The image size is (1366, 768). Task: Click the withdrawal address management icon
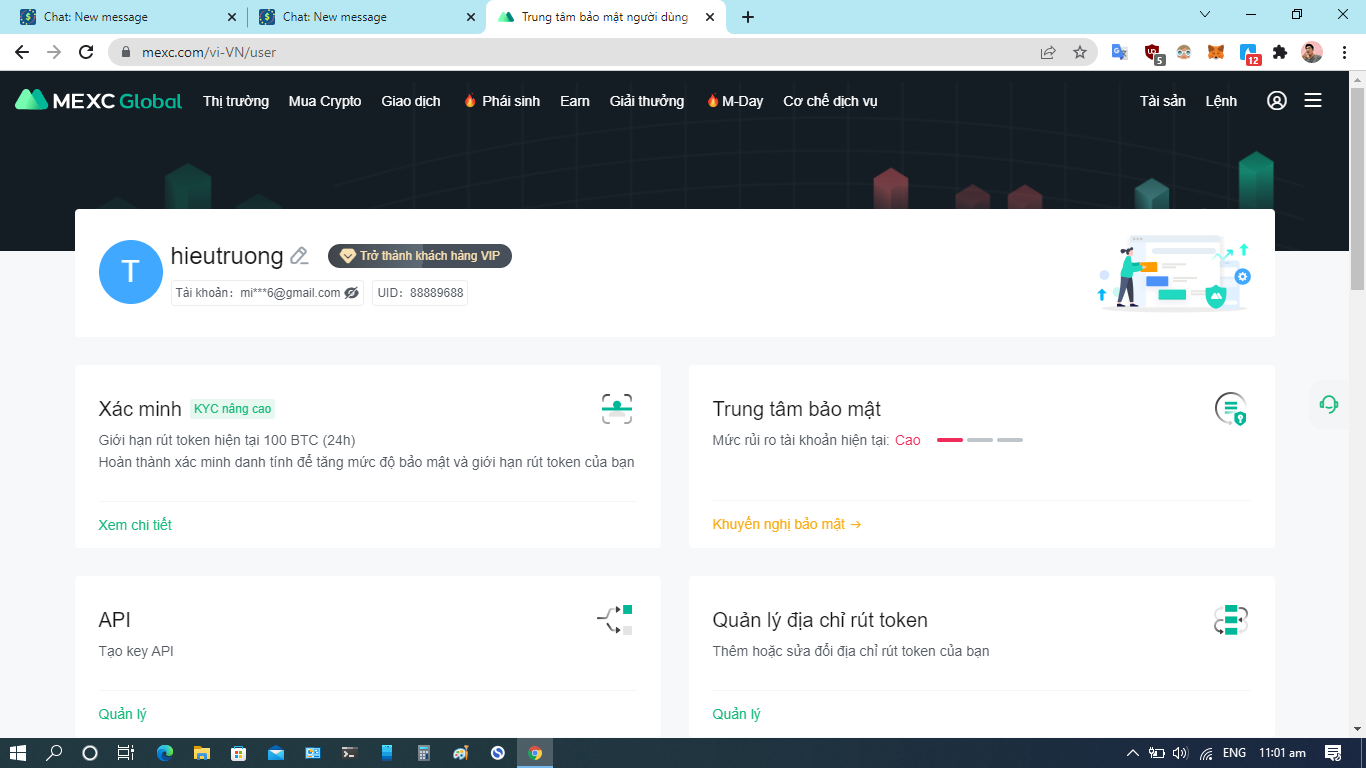click(1231, 620)
